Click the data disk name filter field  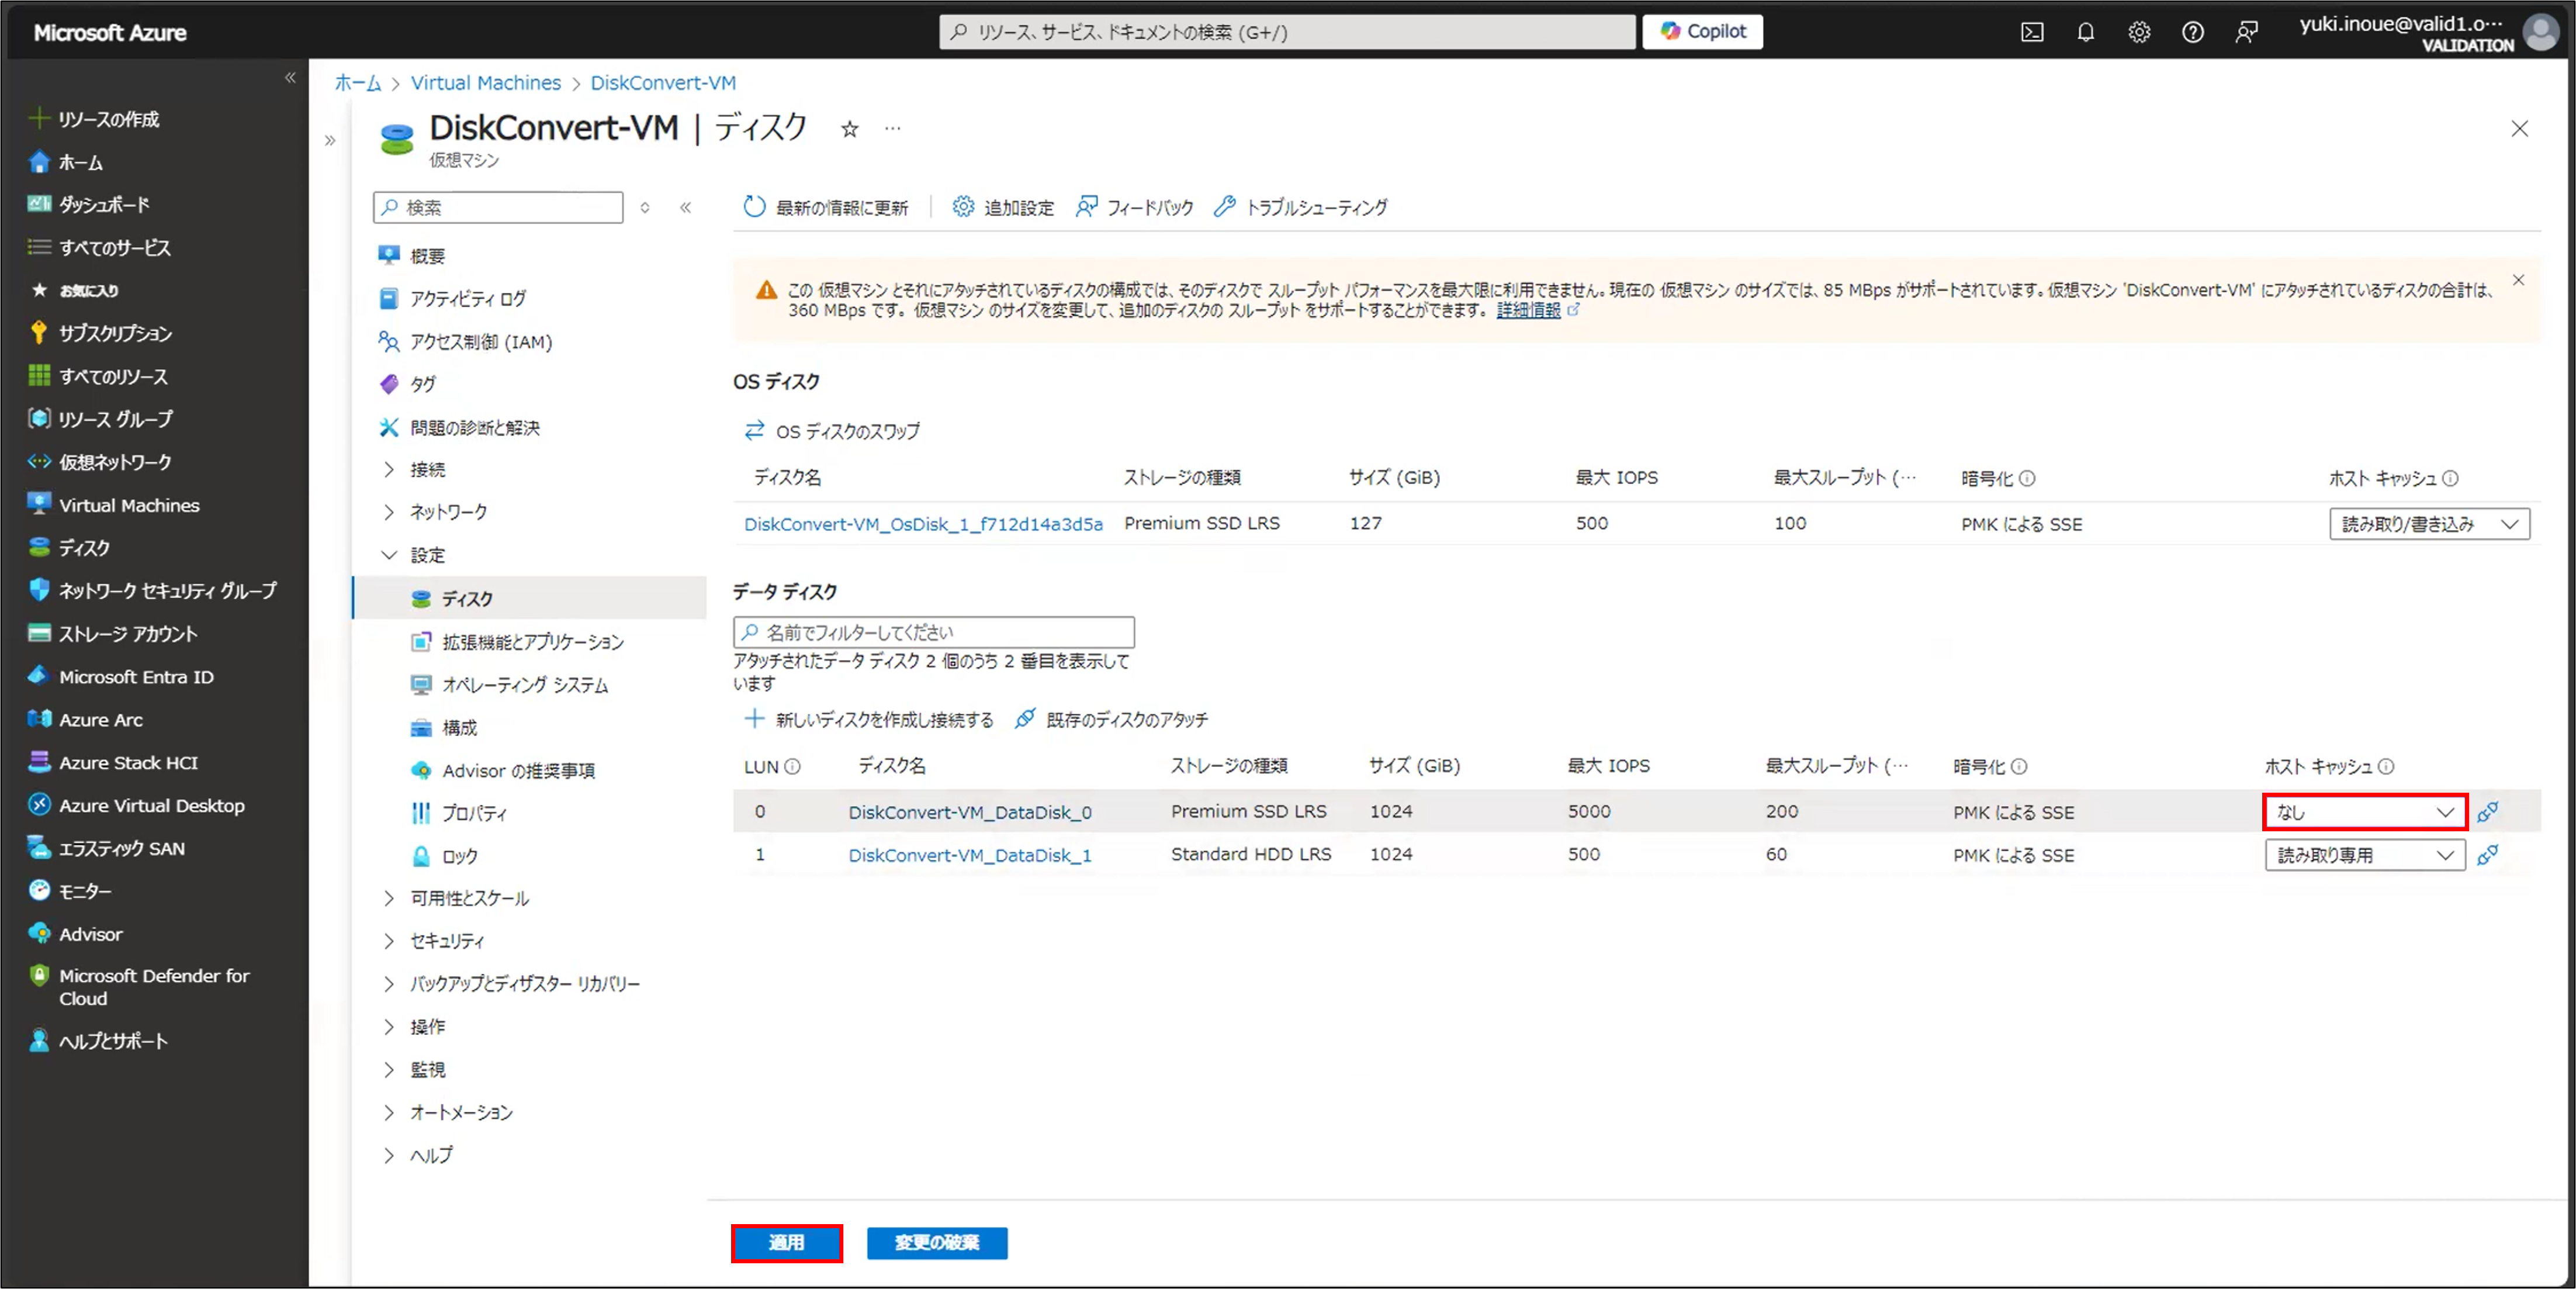click(934, 632)
